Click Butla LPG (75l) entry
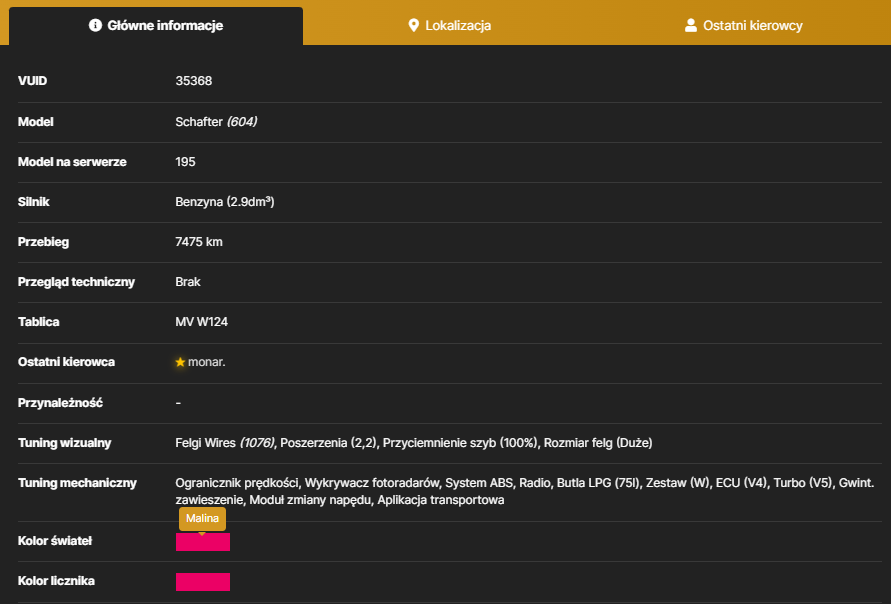This screenshot has width=891, height=604. (x=598, y=483)
